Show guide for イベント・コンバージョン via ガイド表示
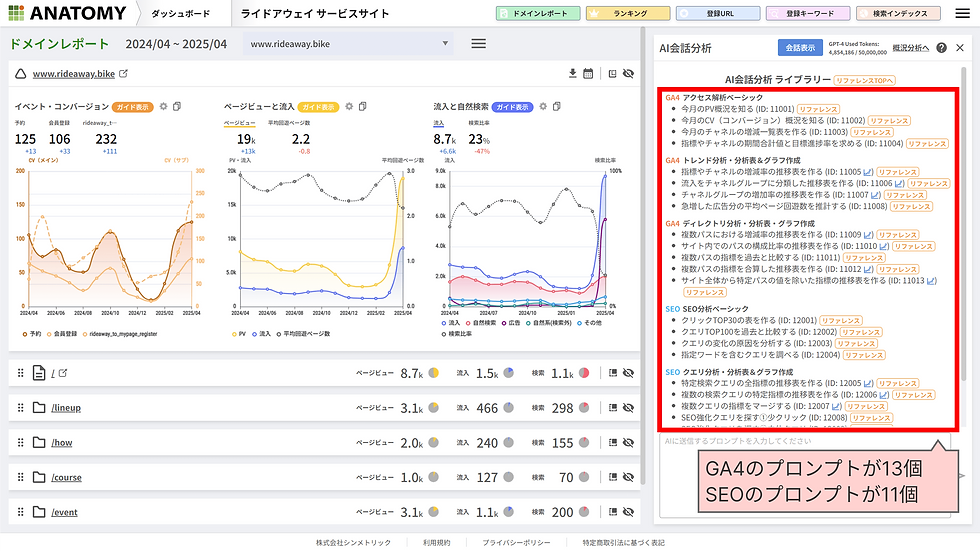Image resolution: width=980 pixels, height=551 pixels. [132, 107]
